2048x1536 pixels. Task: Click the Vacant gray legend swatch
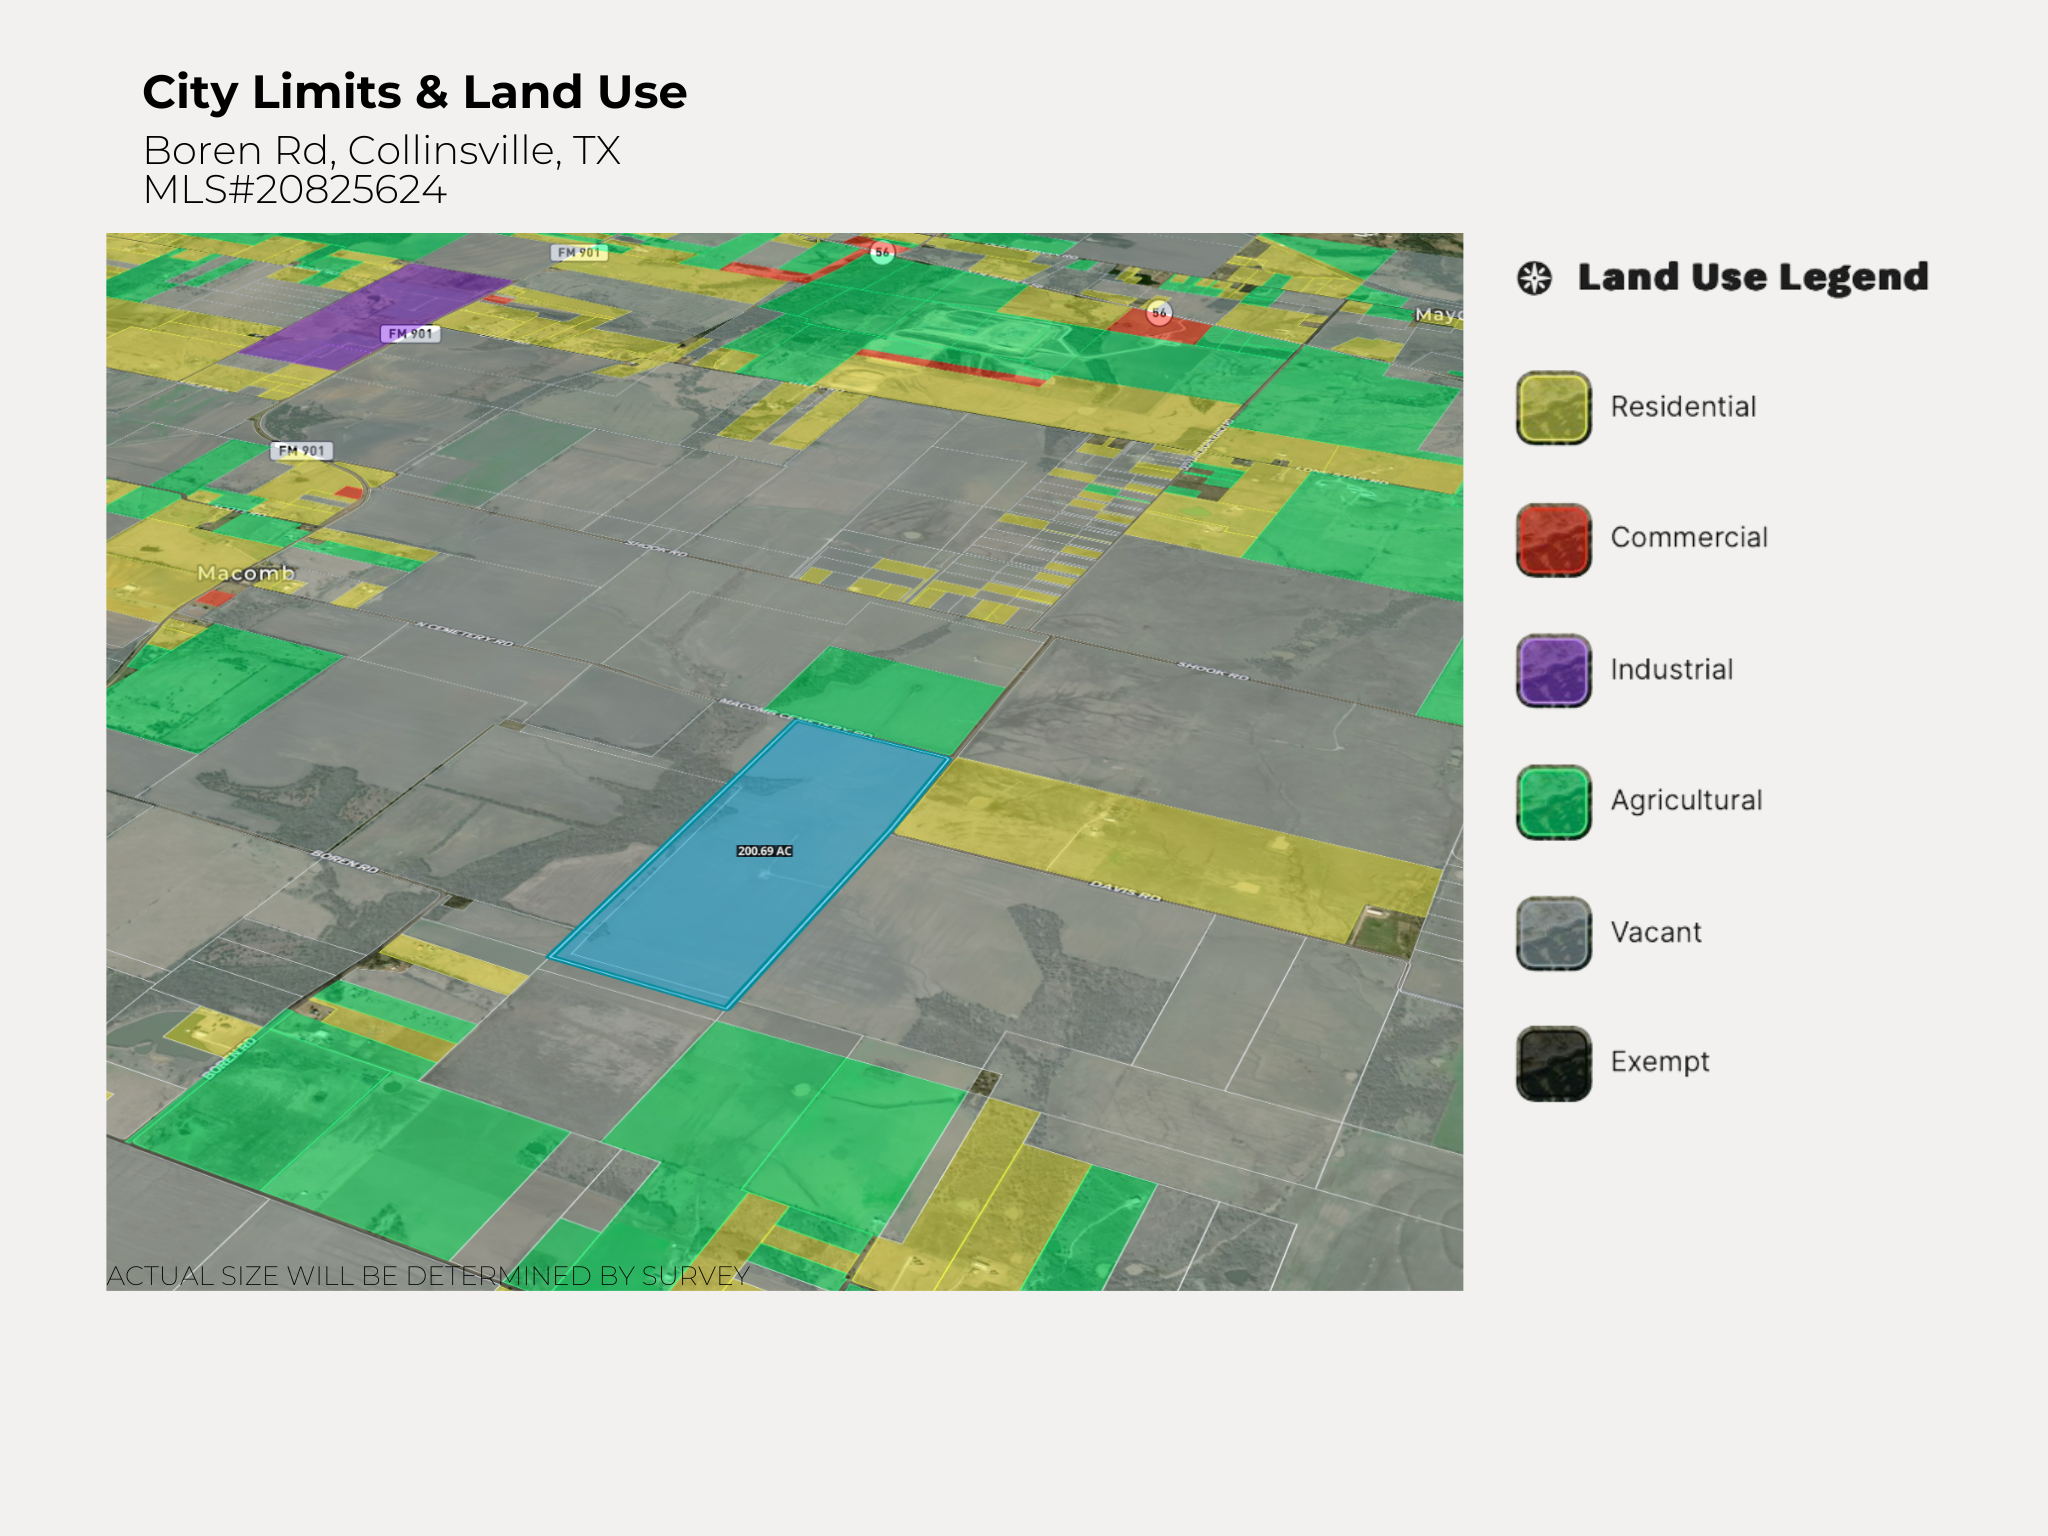click(x=1553, y=933)
